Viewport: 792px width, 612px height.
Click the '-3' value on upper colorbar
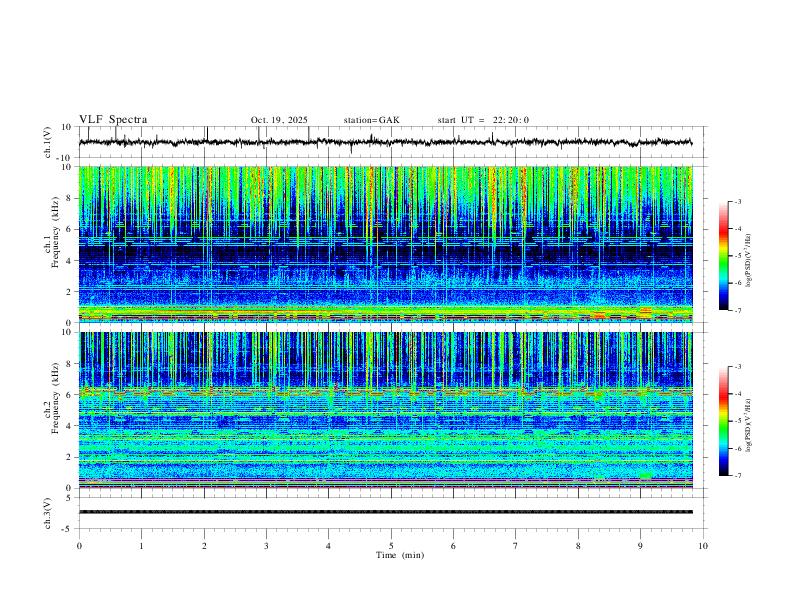(738, 201)
